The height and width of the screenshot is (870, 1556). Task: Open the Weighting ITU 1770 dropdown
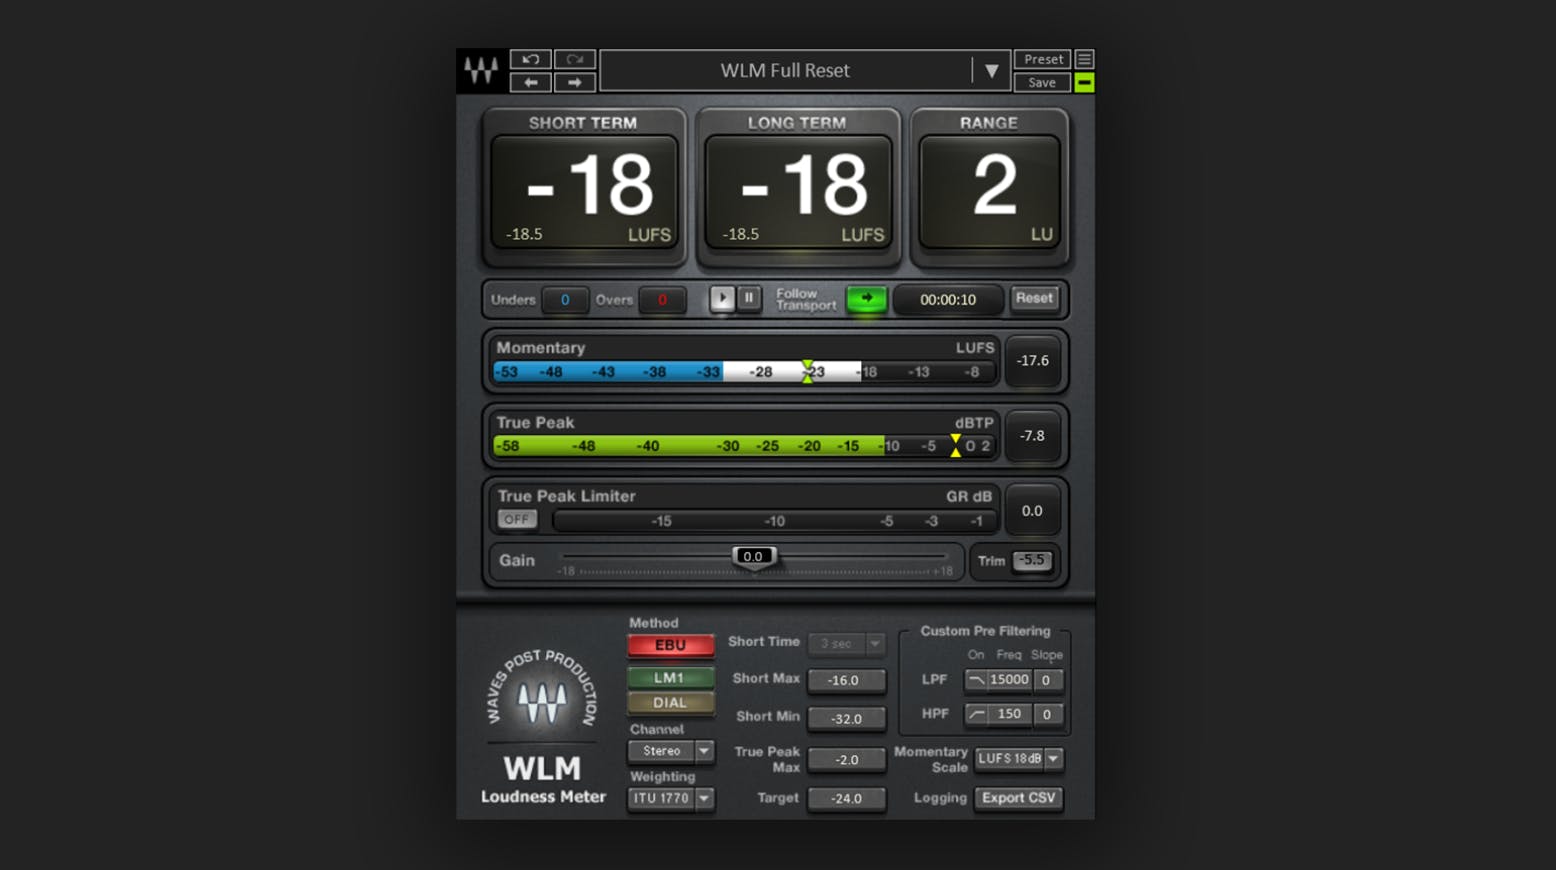671,798
